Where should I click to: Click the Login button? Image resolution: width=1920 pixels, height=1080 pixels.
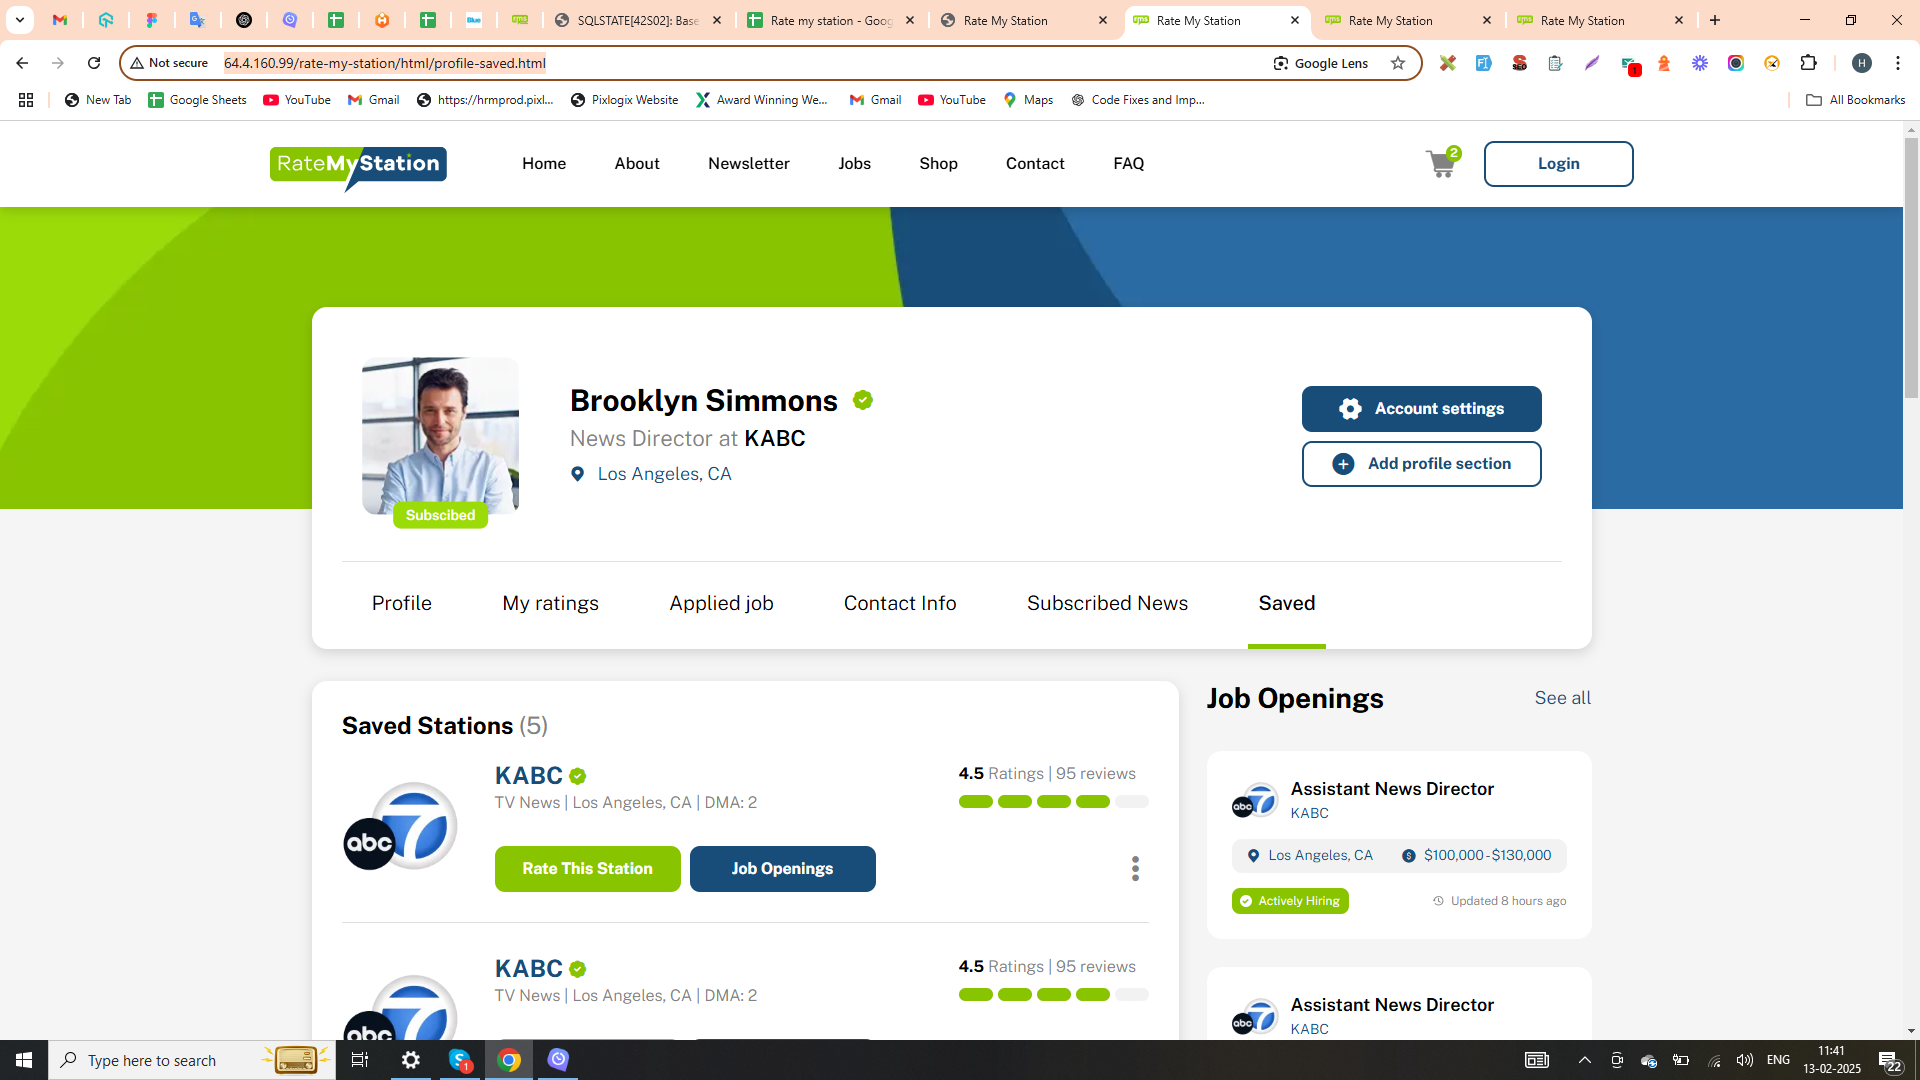click(x=1559, y=164)
